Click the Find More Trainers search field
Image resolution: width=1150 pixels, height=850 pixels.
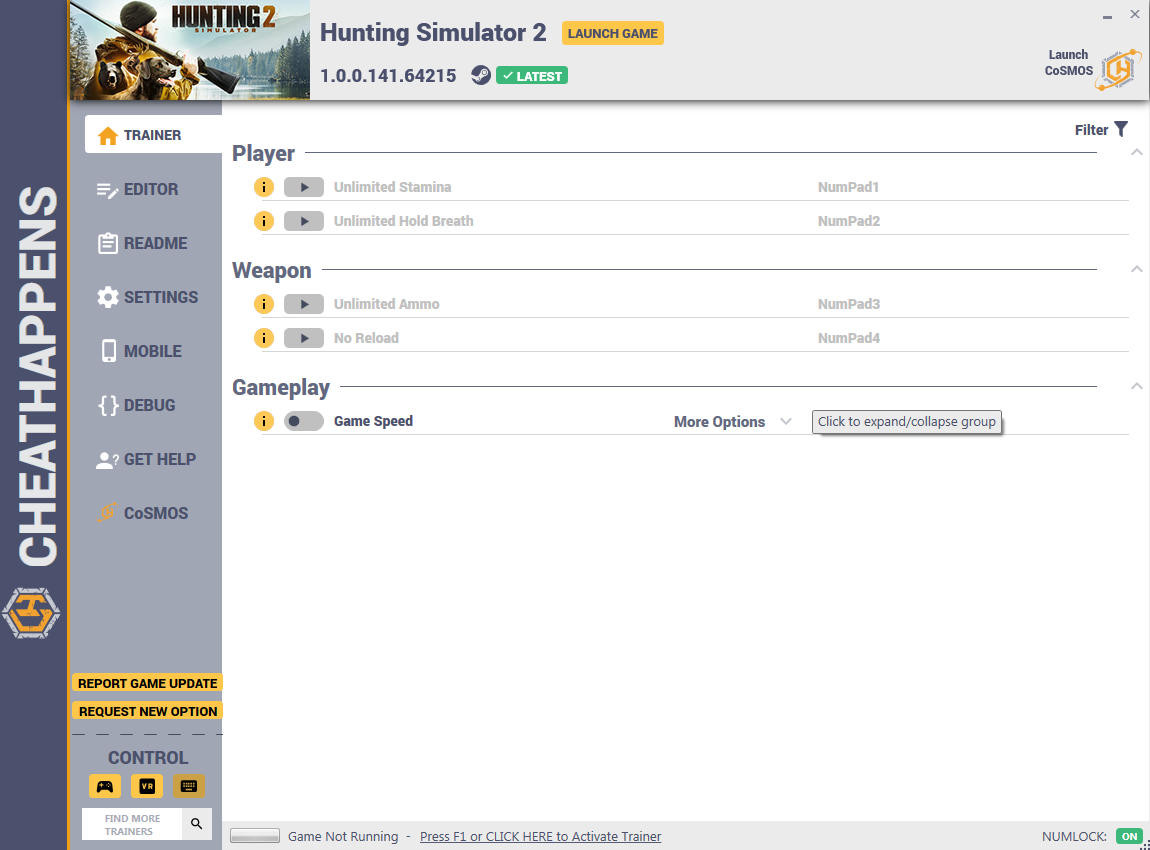pyautogui.click(x=132, y=824)
